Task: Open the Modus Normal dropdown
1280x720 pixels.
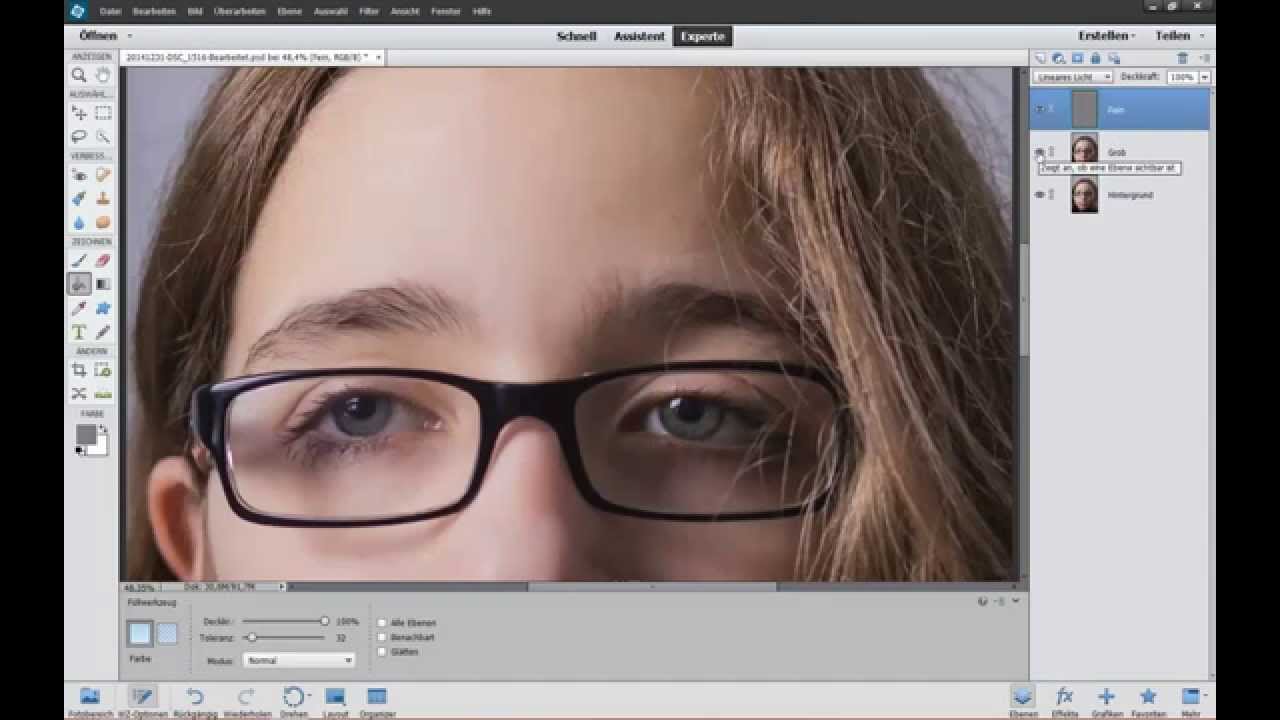Action: [x=298, y=660]
